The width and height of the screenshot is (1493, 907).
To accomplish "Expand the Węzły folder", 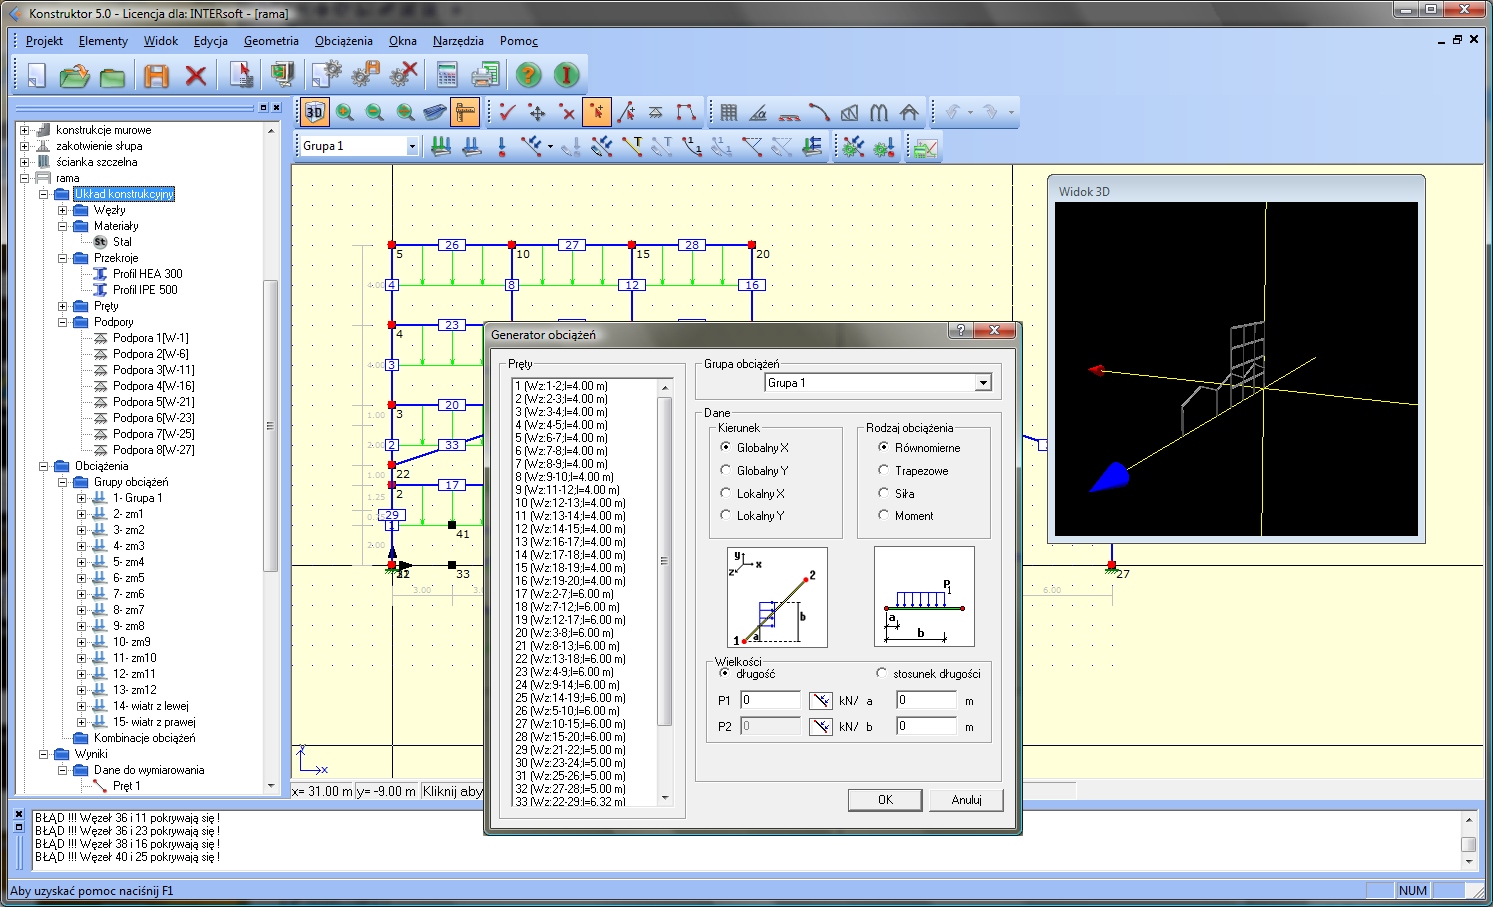I will tap(62, 210).
